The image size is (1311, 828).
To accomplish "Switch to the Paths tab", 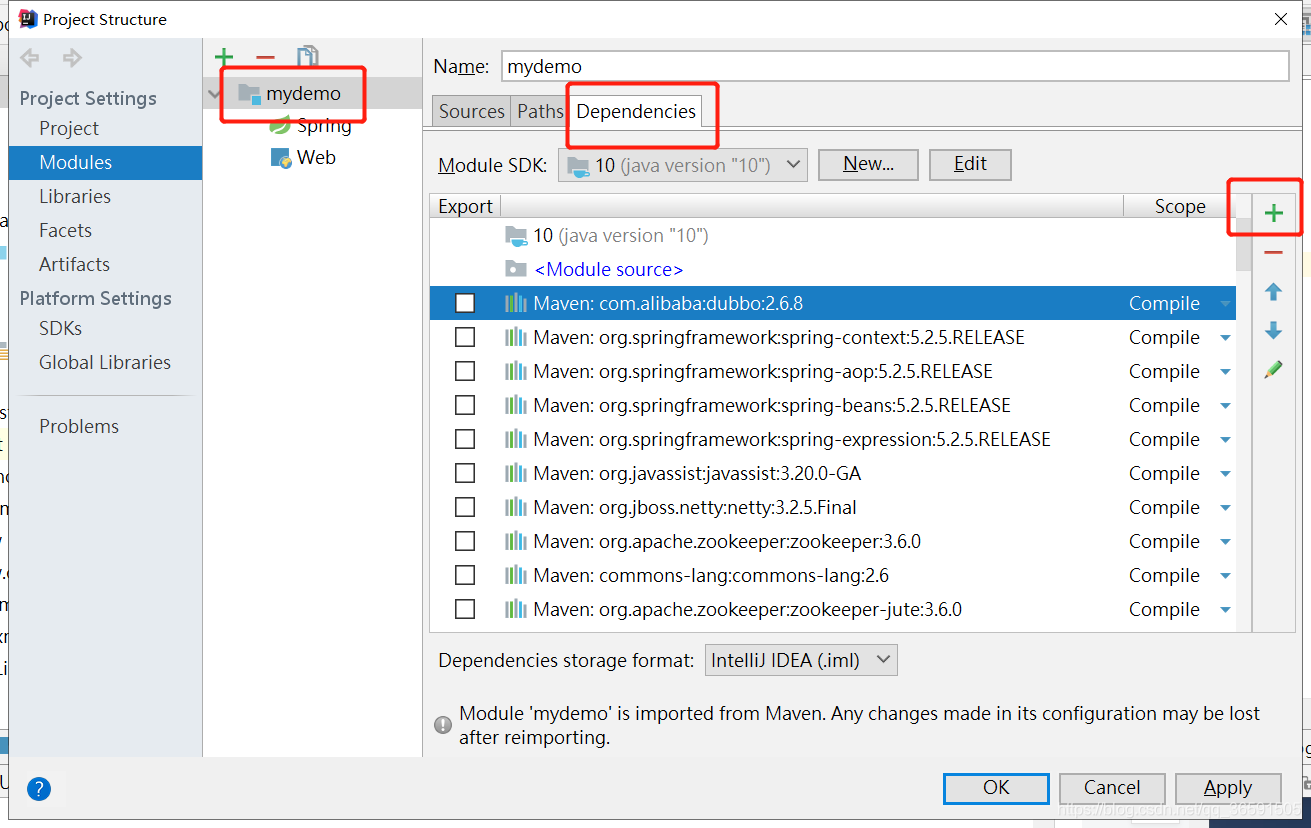I will point(540,111).
